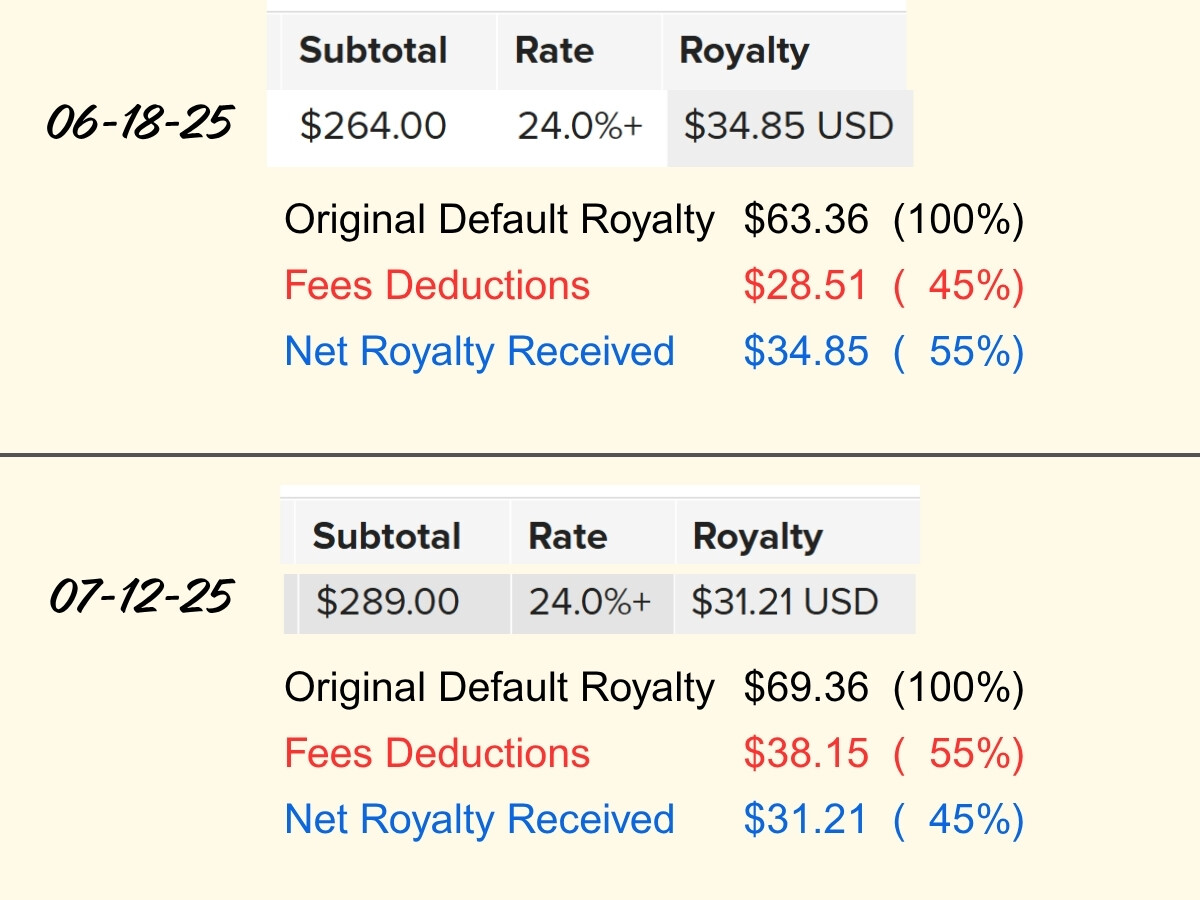The width and height of the screenshot is (1200, 900).
Task: Click the Rate header in top table
Action: point(555,51)
